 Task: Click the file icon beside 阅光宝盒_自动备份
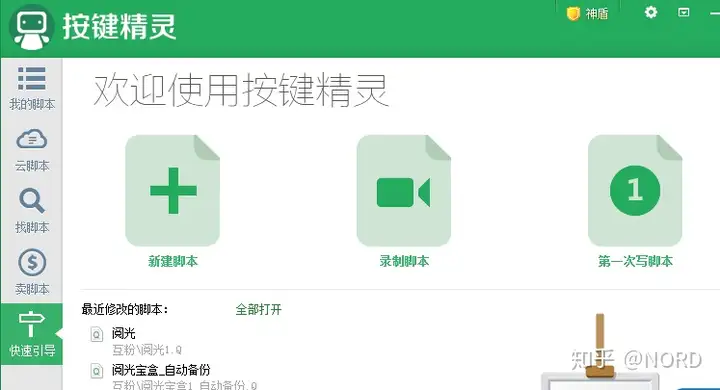pos(96,371)
